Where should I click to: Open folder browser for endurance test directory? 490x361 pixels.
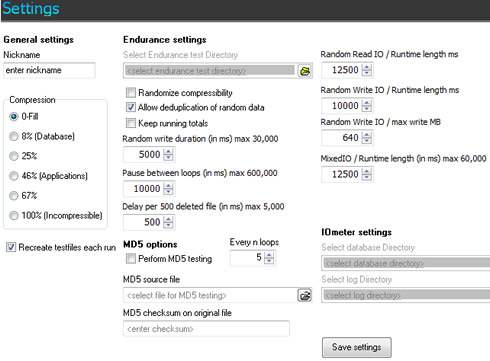(x=305, y=71)
